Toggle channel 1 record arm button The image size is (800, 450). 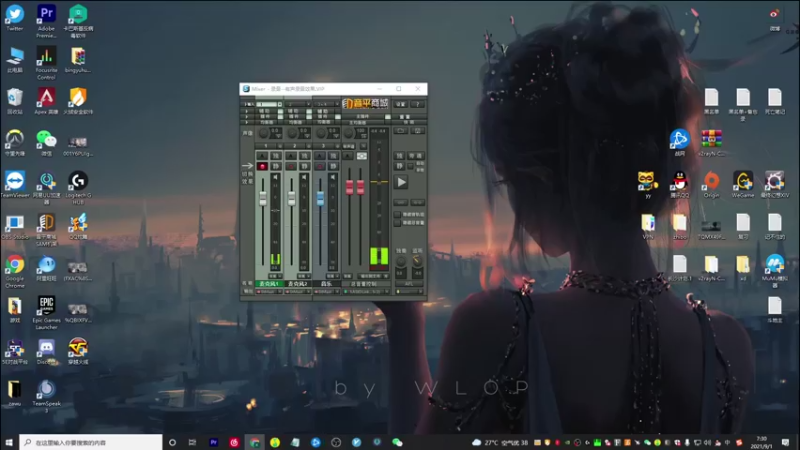point(262,166)
